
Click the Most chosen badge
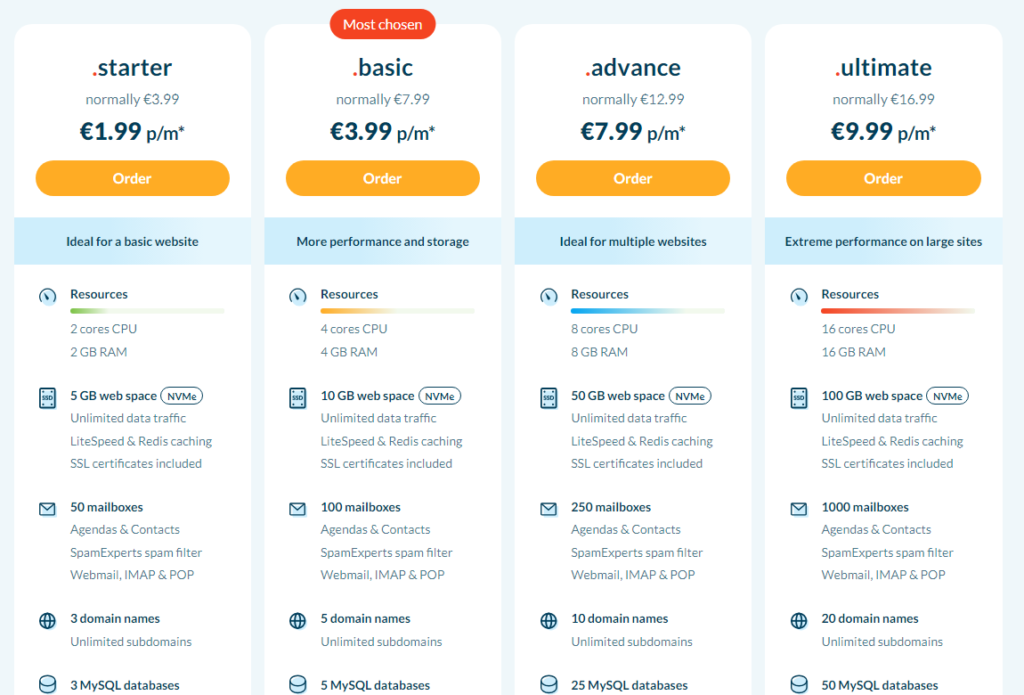(383, 24)
